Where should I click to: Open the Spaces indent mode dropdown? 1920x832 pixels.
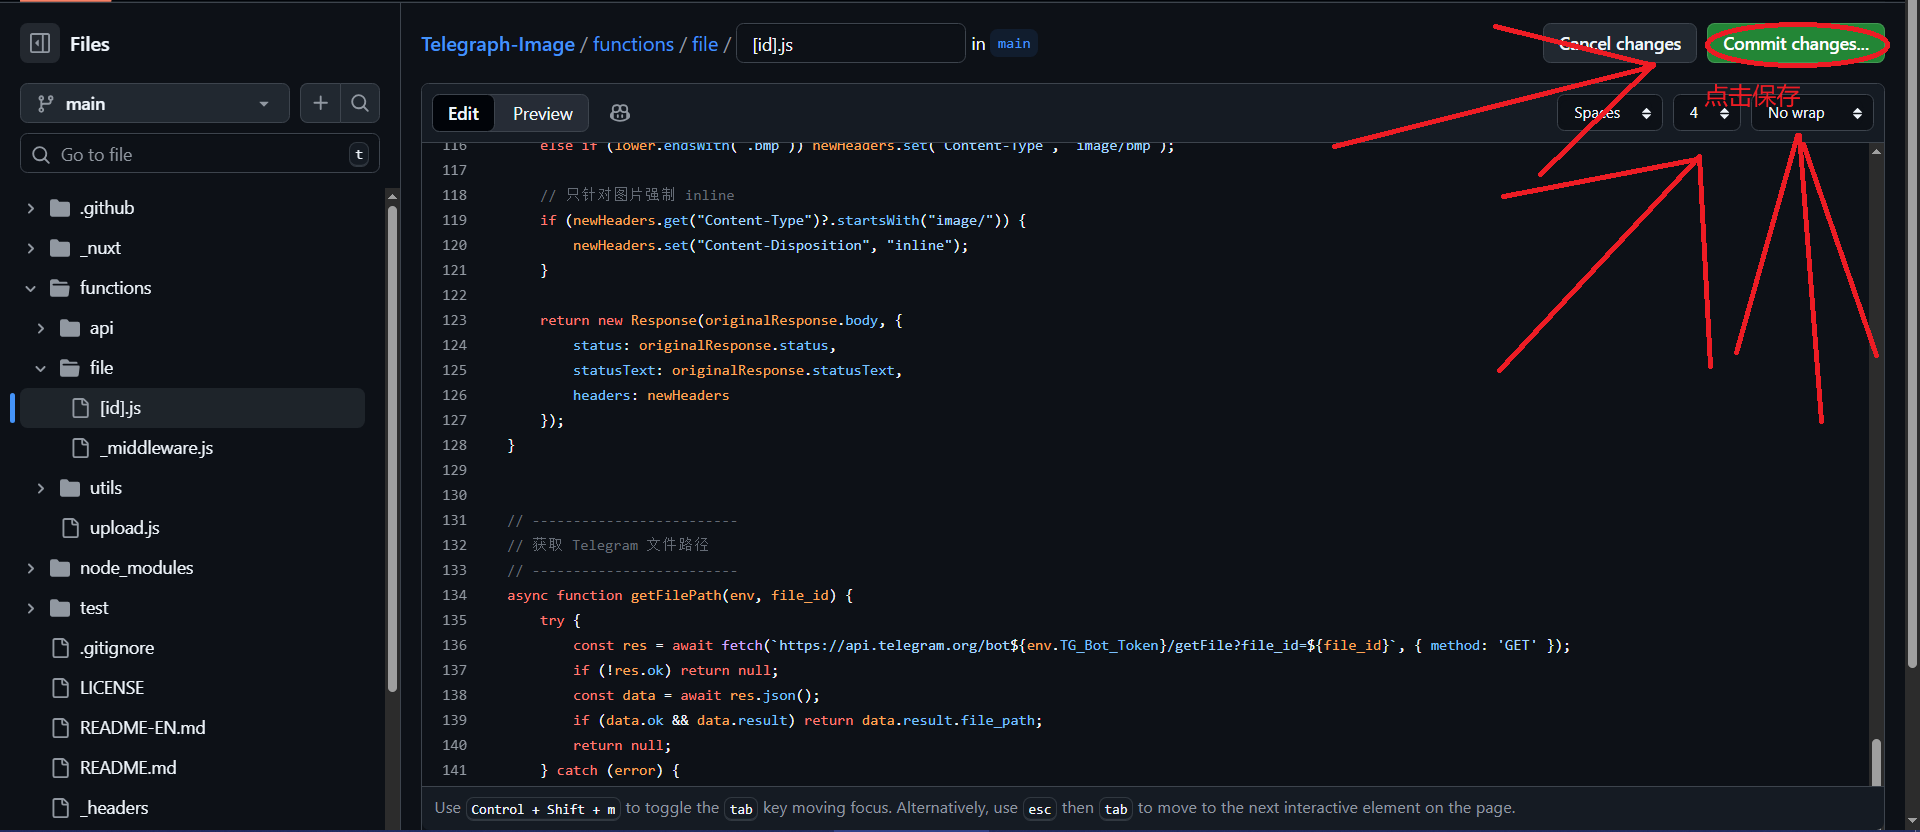click(x=1609, y=113)
